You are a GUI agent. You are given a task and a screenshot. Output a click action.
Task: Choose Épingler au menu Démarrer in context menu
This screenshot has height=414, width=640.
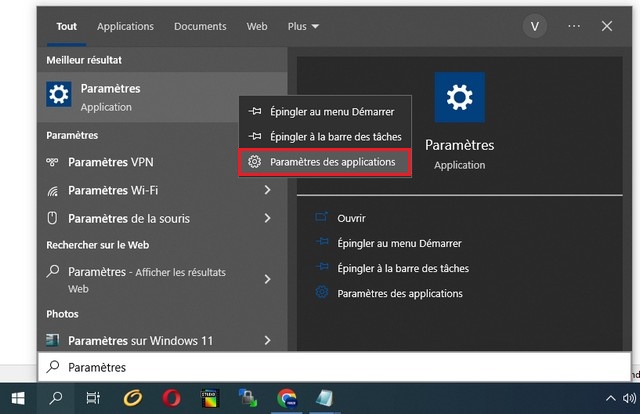(x=325, y=111)
